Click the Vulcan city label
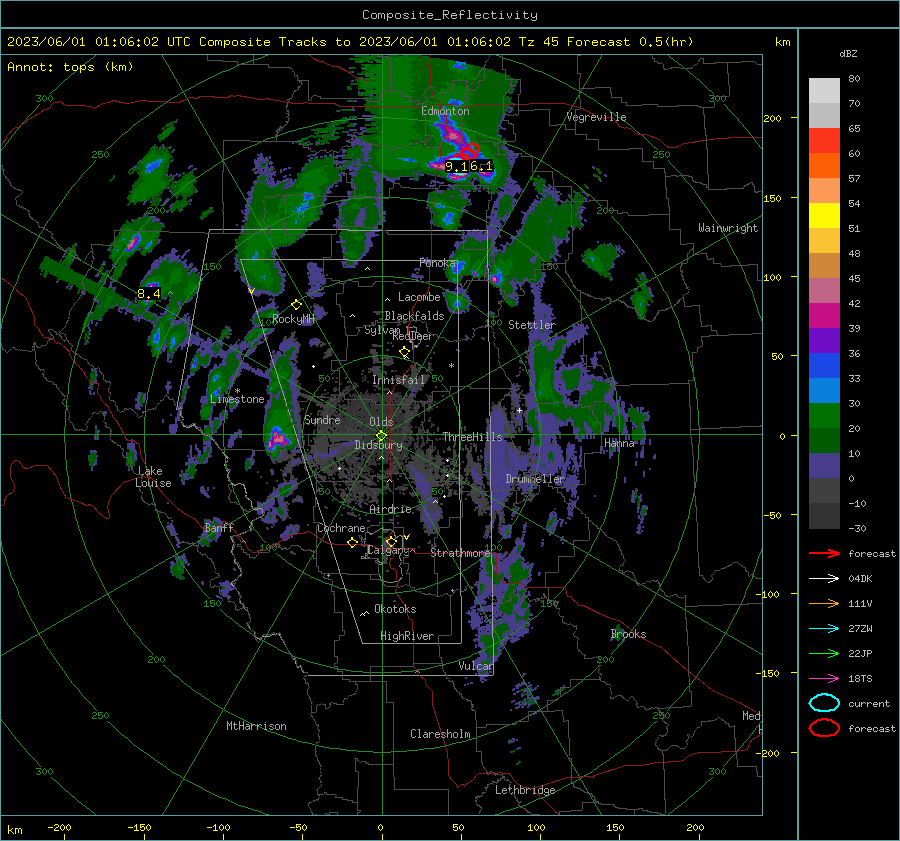Image resolution: width=900 pixels, height=841 pixels. [x=475, y=666]
